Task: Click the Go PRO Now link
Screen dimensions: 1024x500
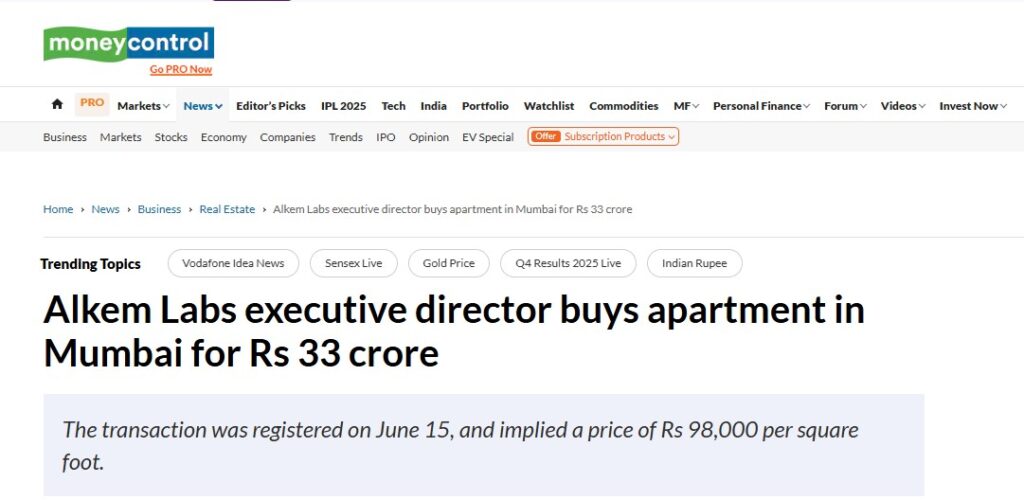Action: click(x=181, y=70)
